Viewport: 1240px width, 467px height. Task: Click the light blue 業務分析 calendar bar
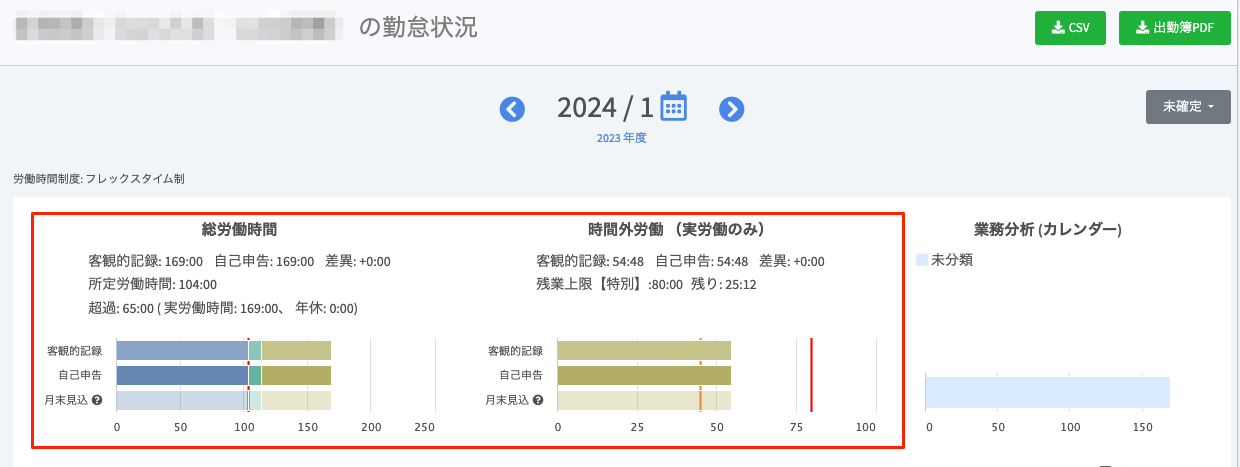point(1046,392)
